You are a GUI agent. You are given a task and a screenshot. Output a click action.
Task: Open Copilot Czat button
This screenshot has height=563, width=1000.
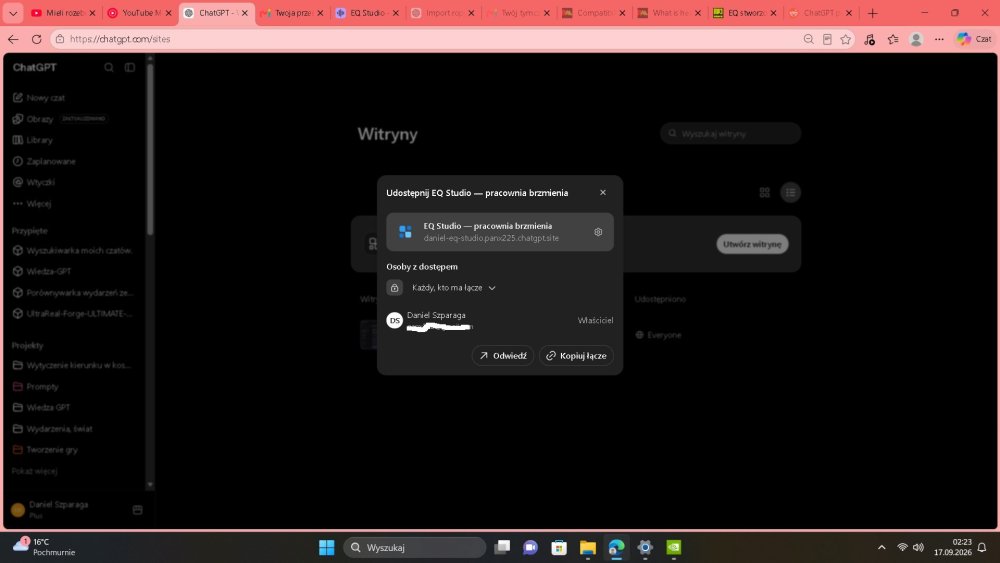(x=974, y=39)
